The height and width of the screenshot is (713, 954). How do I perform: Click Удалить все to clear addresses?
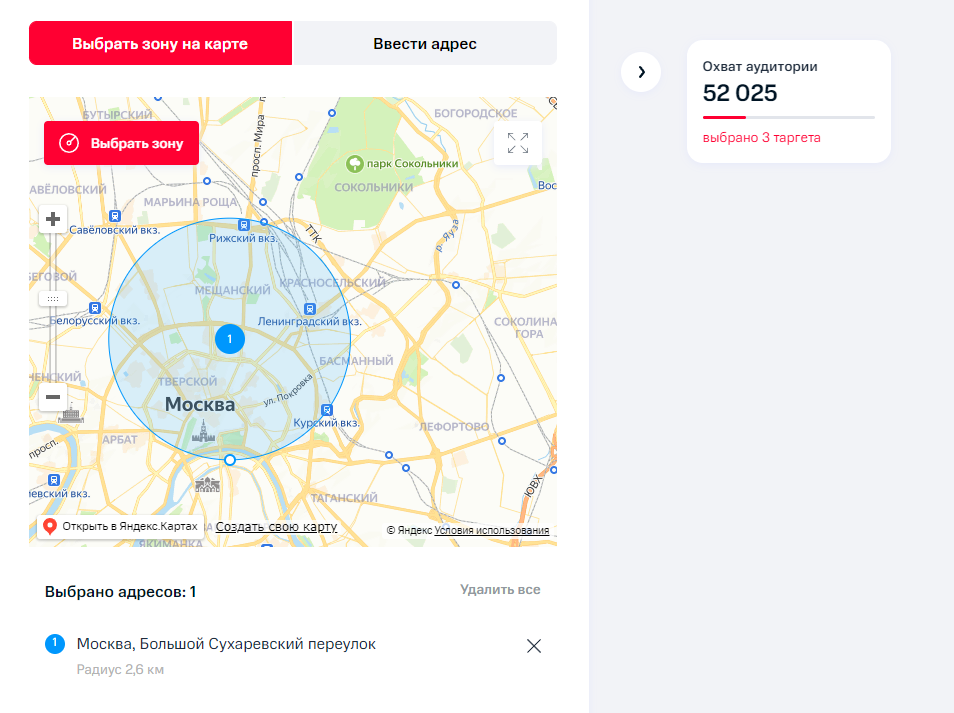click(500, 590)
